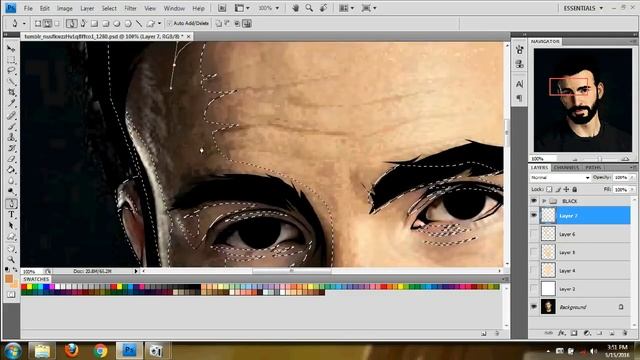
Task: Show Layer 4 visibility
Action: click(x=533, y=270)
